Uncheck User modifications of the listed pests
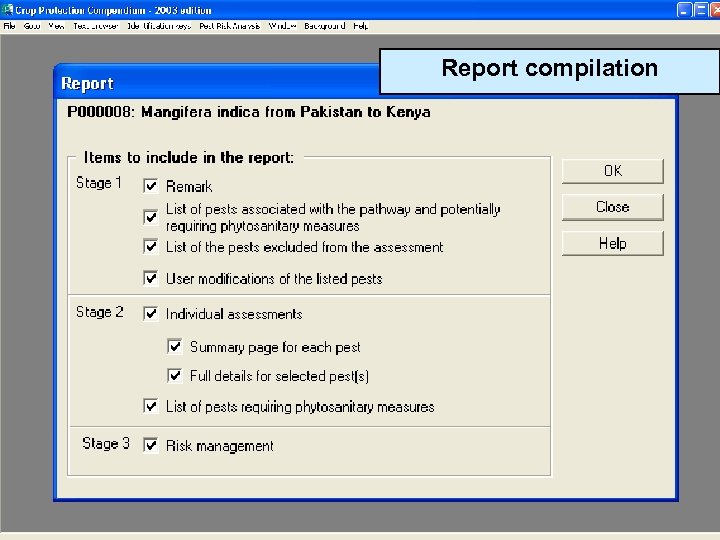The height and width of the screenshot is (540, 720). point(151,278)
